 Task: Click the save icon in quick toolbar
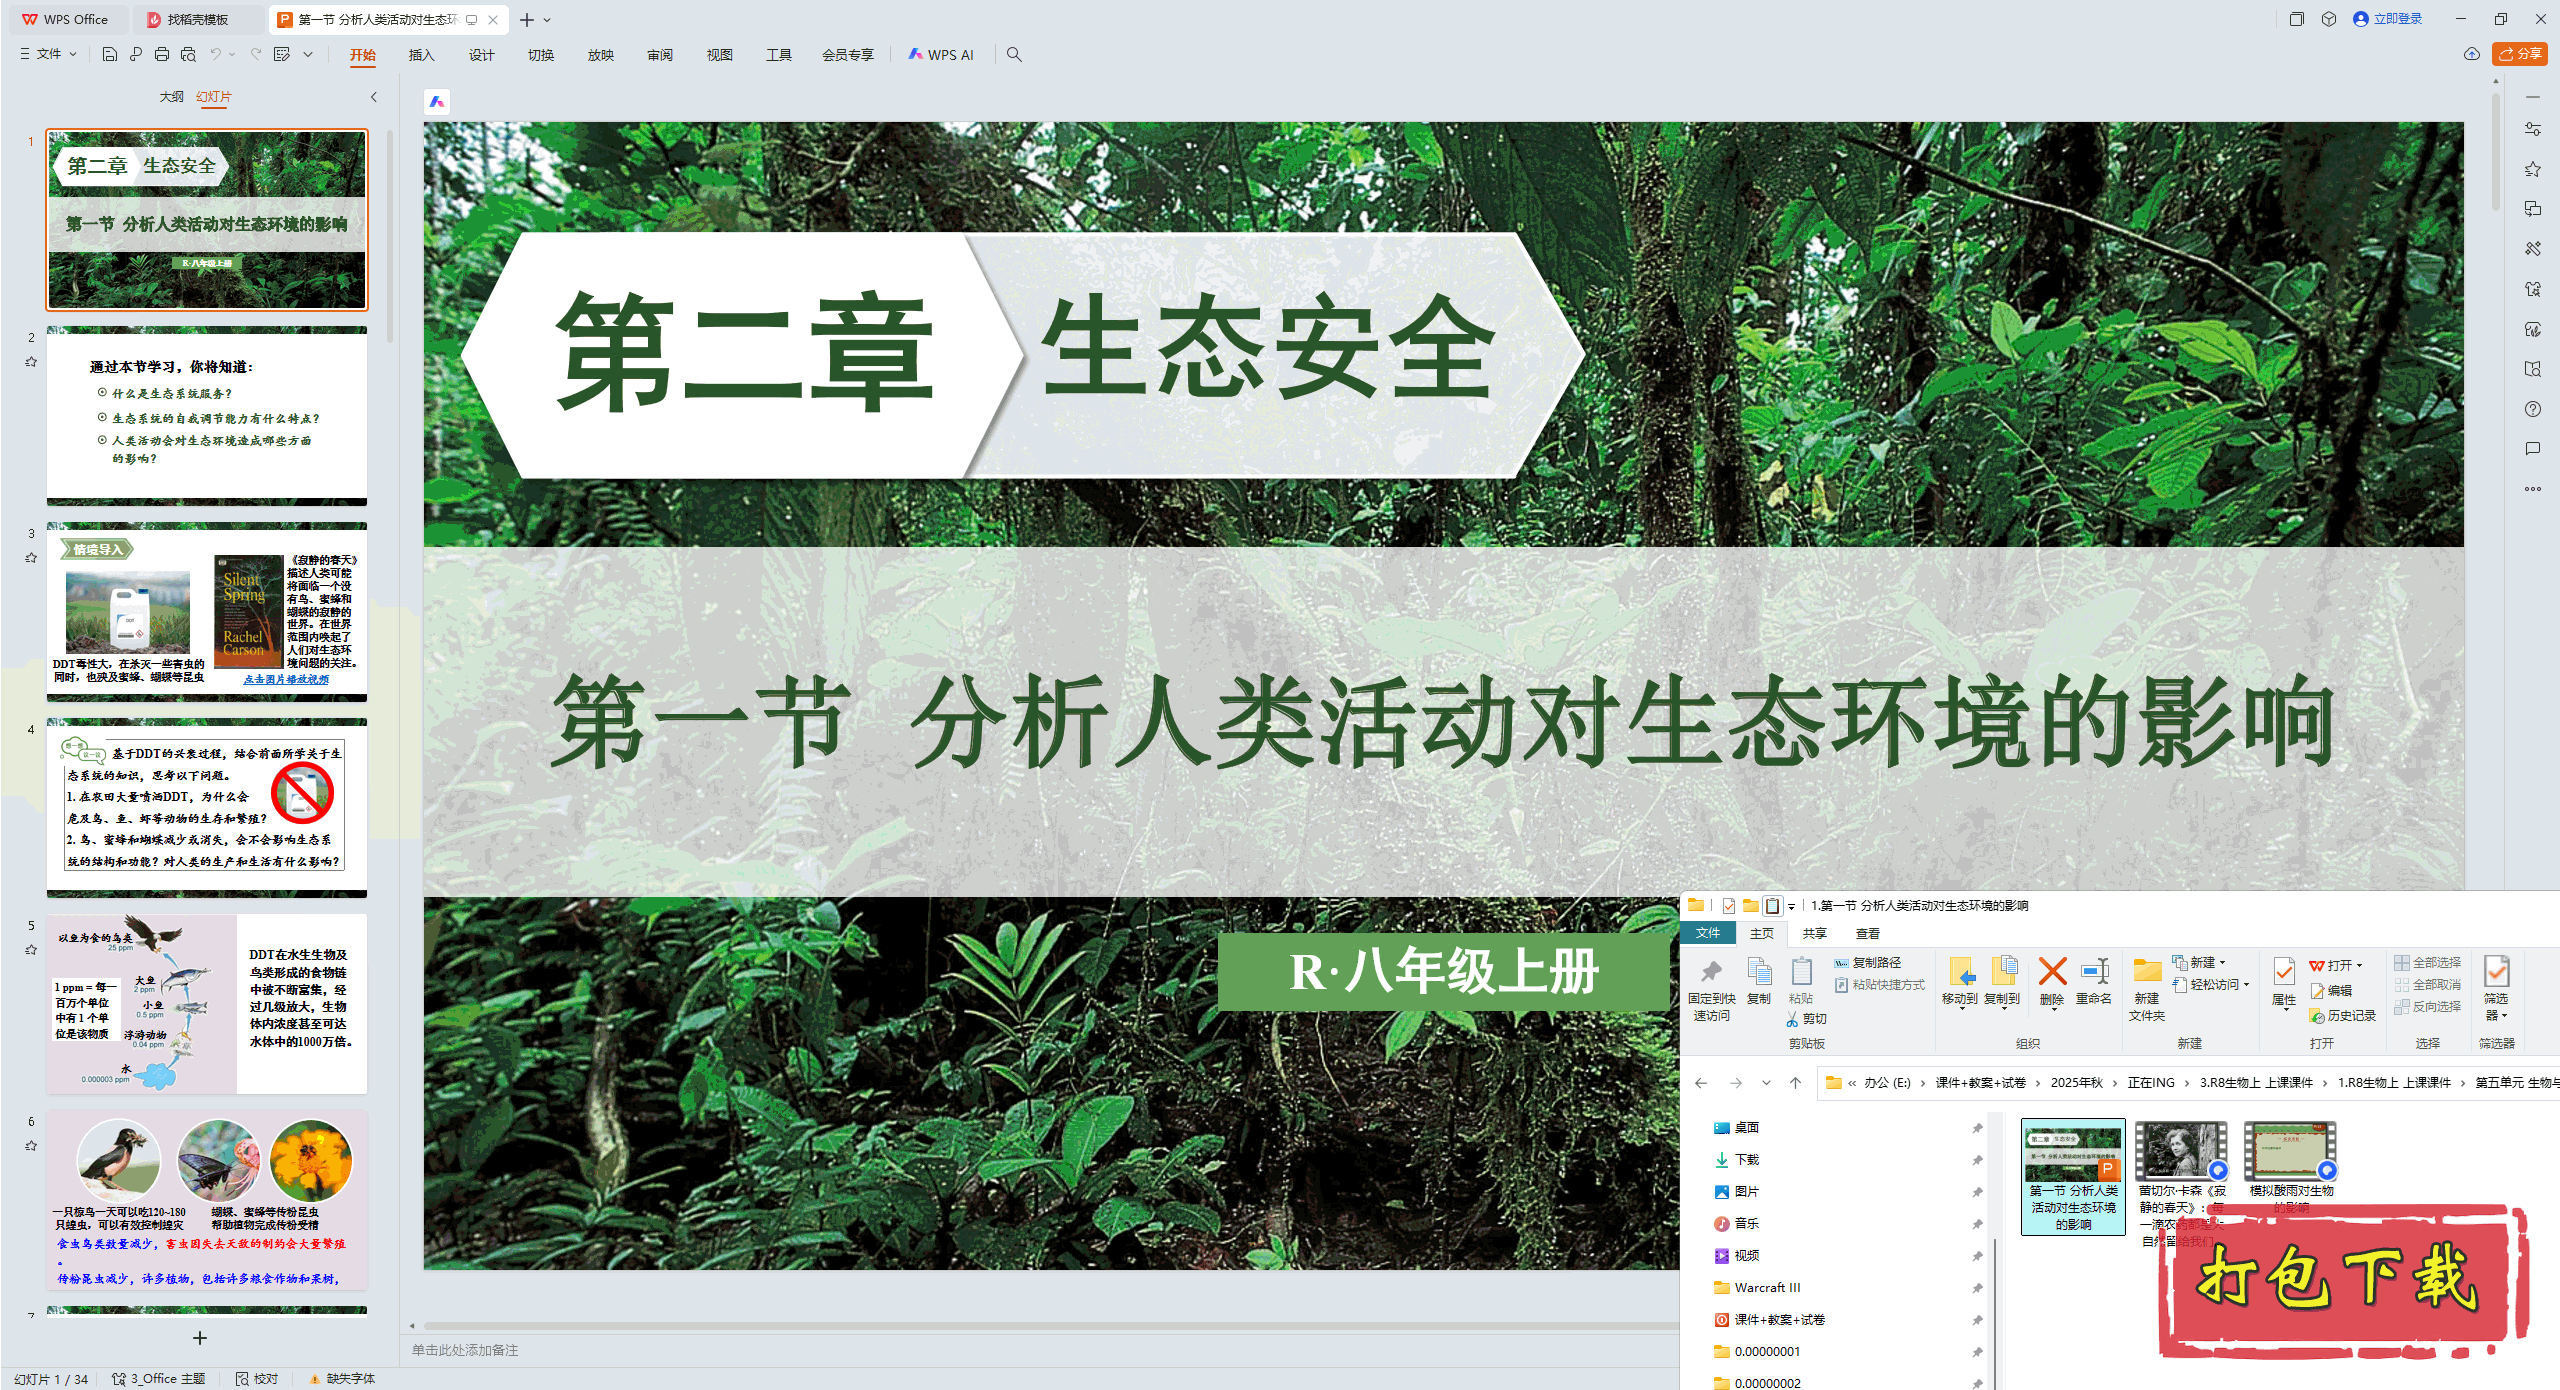[110, 54]
